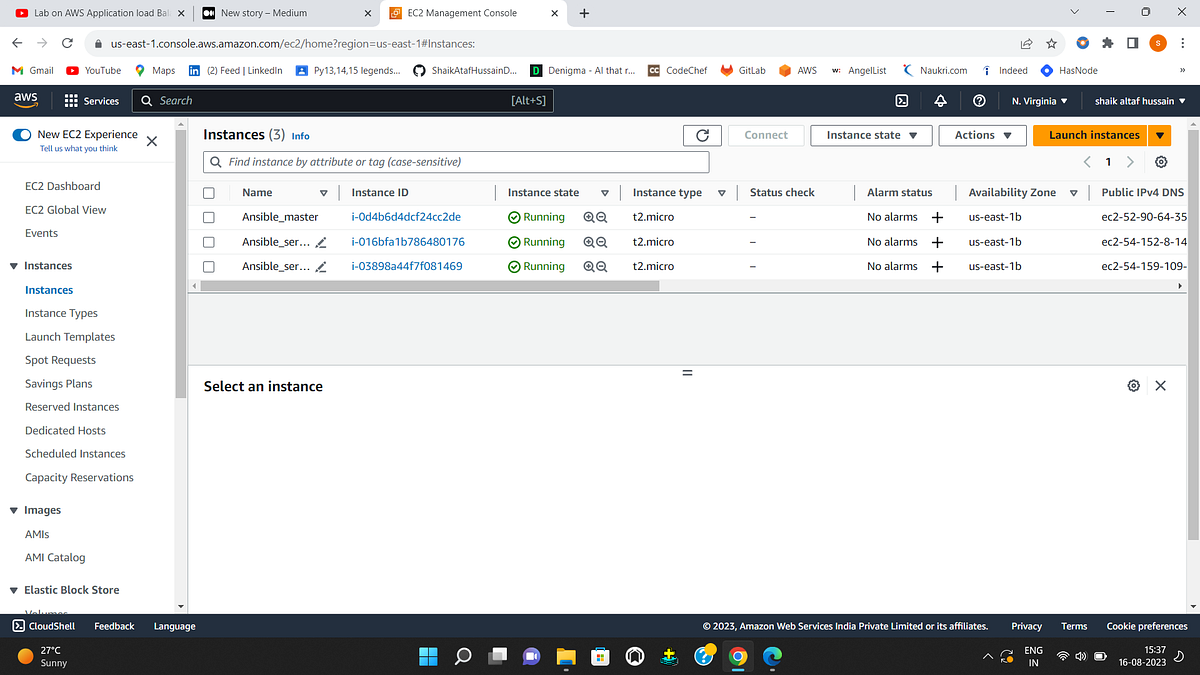The height and width of the screenshot is (675, 1200).
Task: Open Chrome from the taskbar
Action: point(738,656)
